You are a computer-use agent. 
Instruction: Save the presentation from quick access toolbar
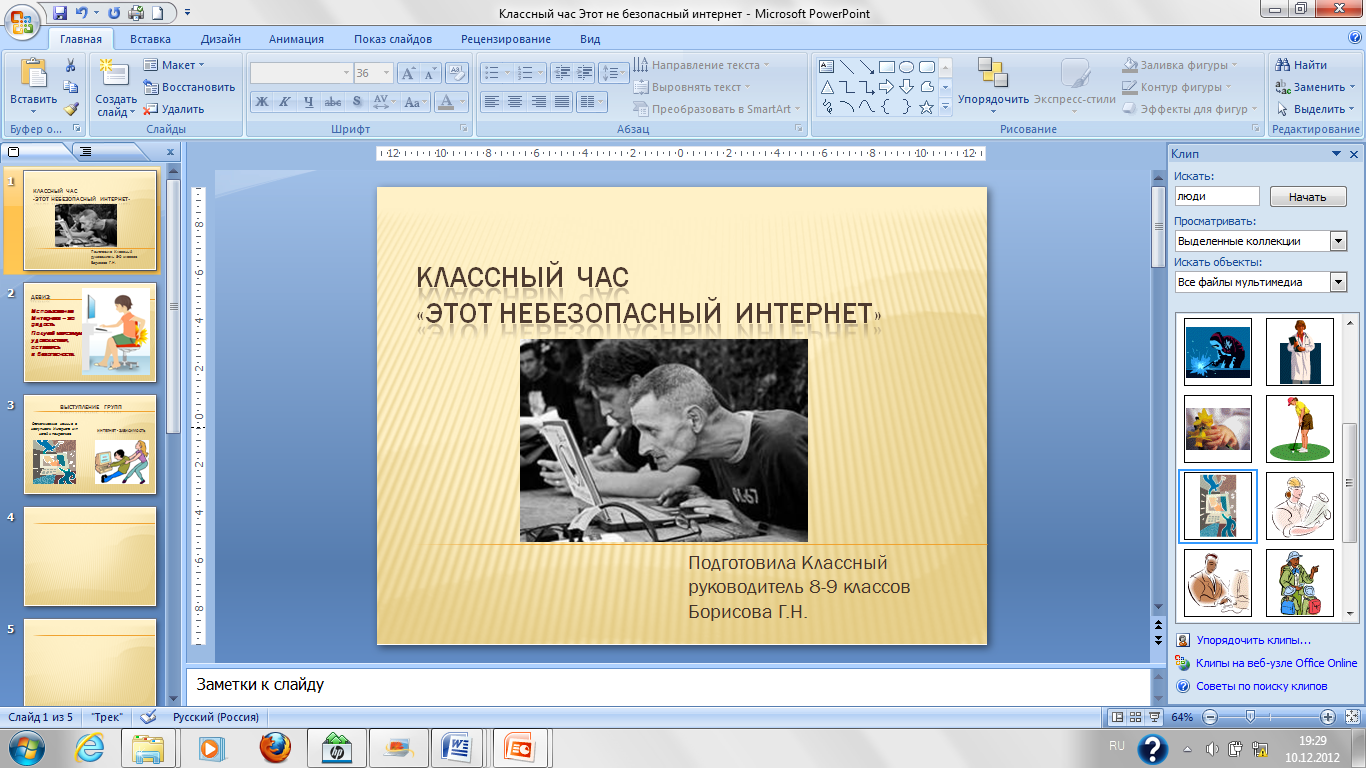click(x=59, y=13)
